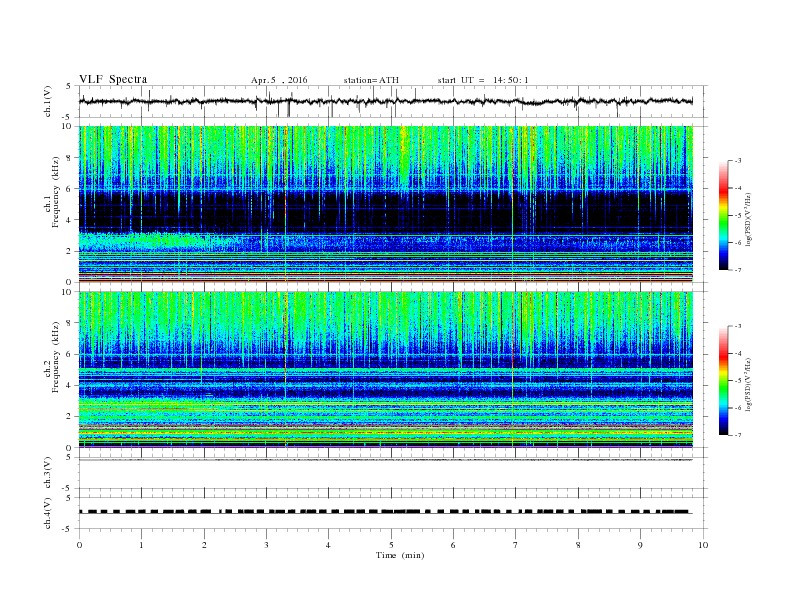The image size is (792, 612).
Task: Click the ch.1 frequency axis "6" tick label
Action: click(70, 189)
